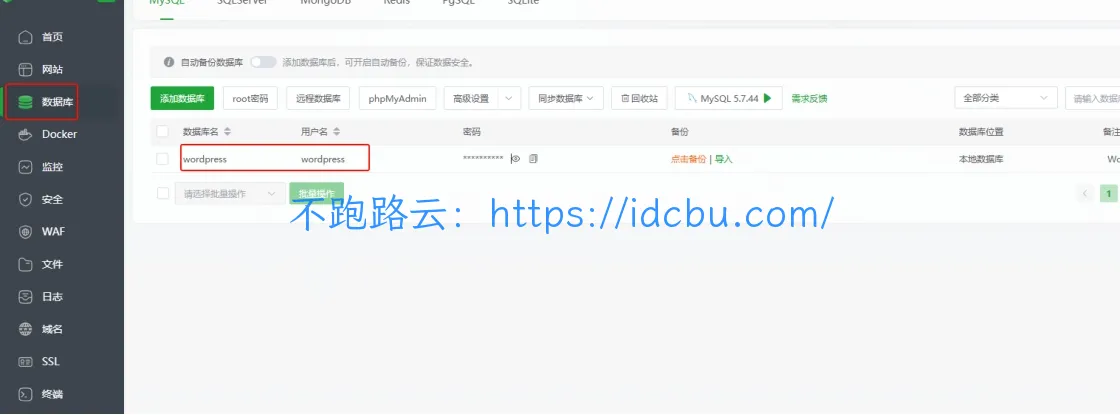The width and height of the screenshot is (1120, 415).
Task: Sort by 数据库名 column arrows
Action: coord(227,132)
